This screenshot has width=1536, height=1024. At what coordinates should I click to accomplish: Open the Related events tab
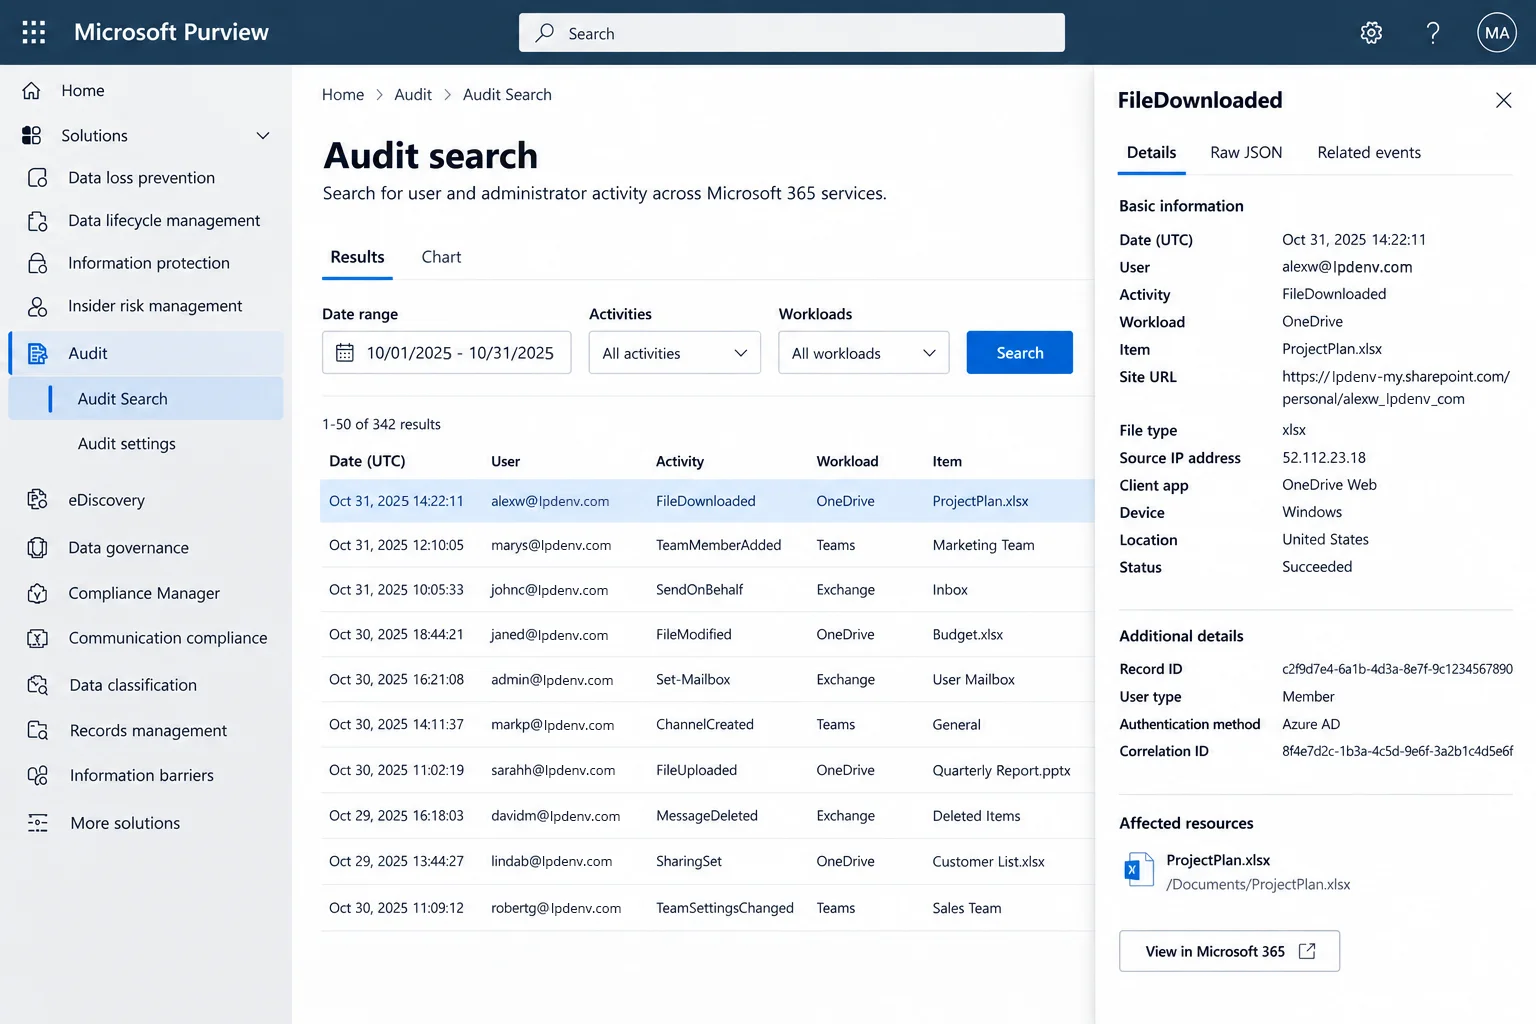[1369, 153]
